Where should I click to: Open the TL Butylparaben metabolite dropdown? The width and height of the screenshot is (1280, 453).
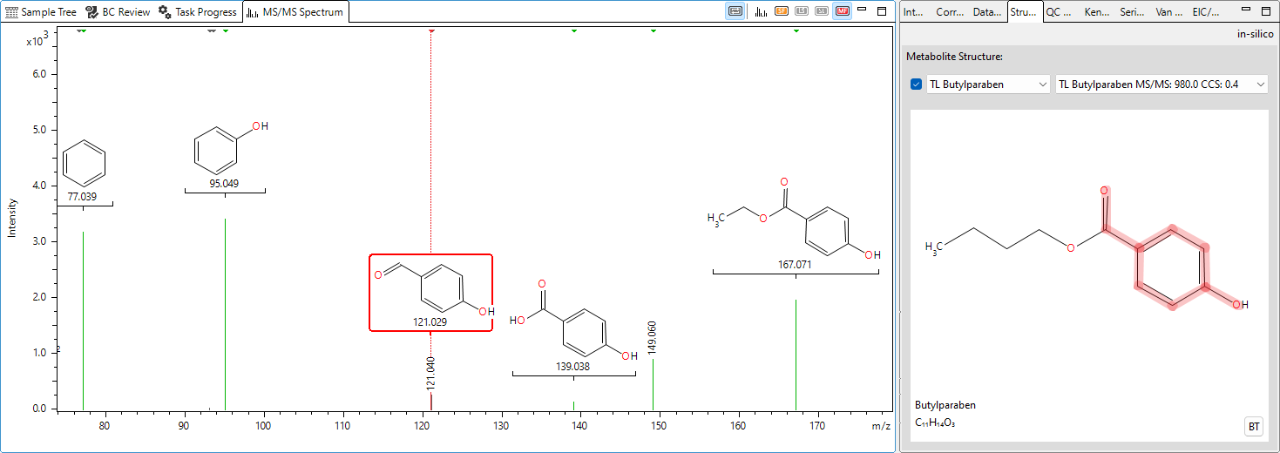(x=988, y=84)
